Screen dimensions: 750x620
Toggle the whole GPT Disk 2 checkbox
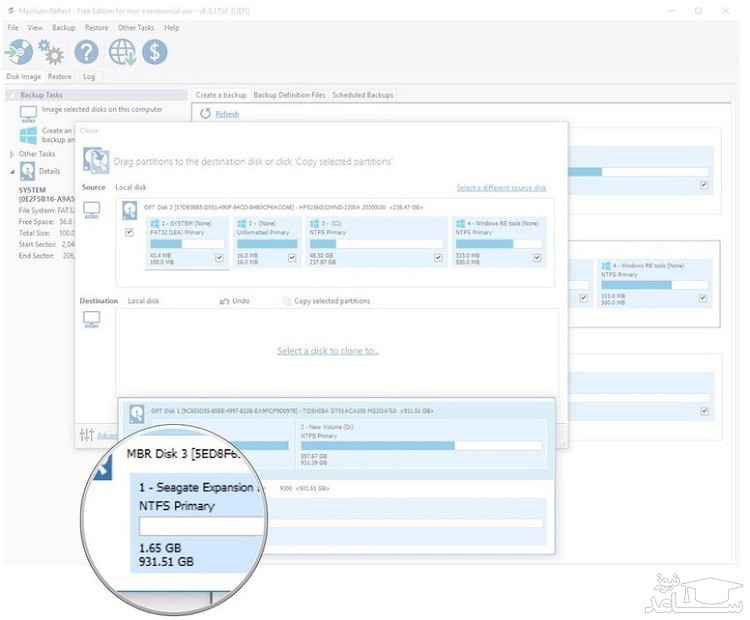129,232
